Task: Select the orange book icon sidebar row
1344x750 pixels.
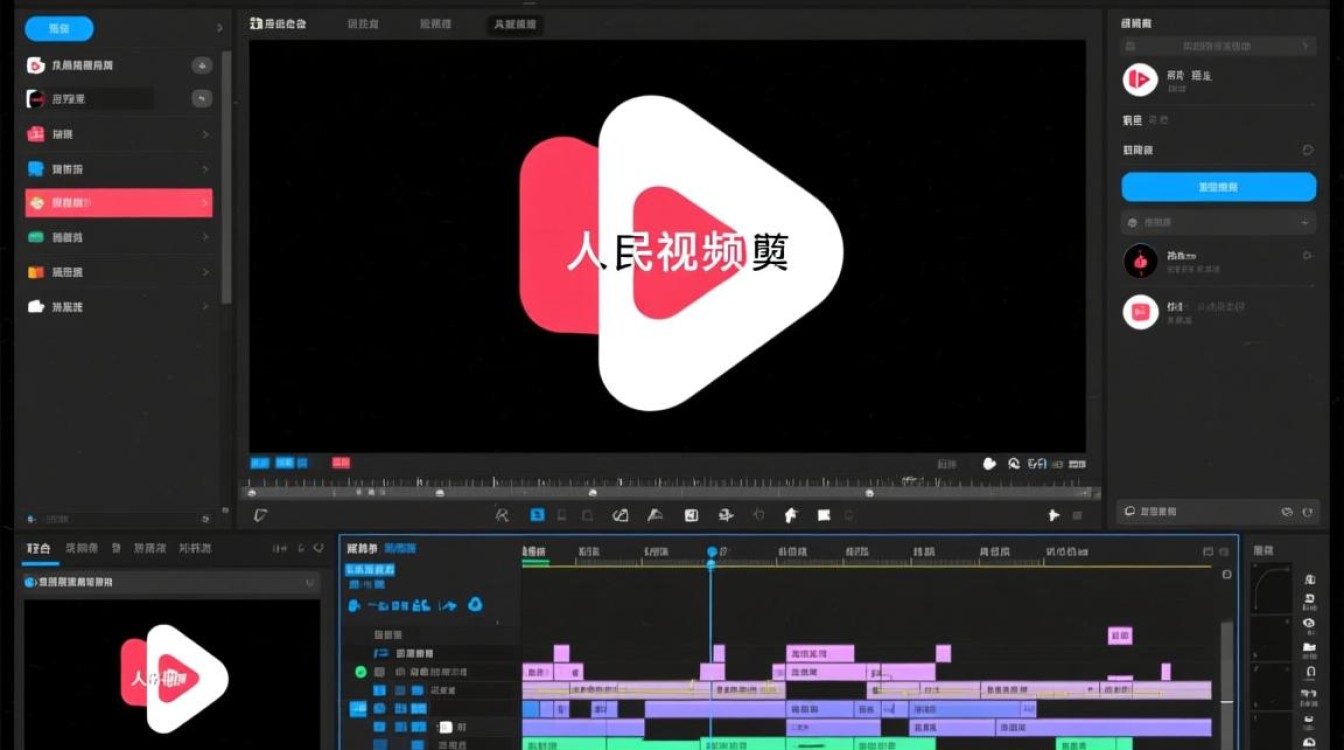Action: (x=118, y=272)
